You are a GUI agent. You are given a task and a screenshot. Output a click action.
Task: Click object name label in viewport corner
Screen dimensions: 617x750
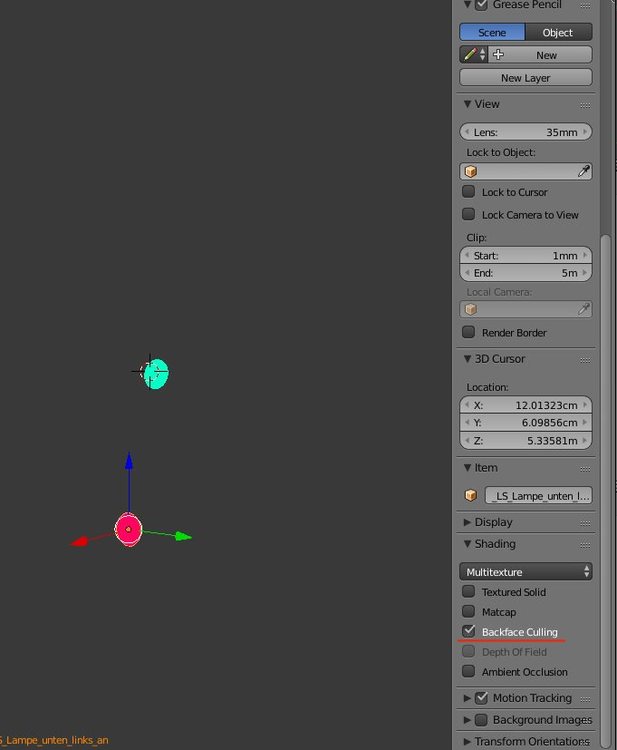54,740
